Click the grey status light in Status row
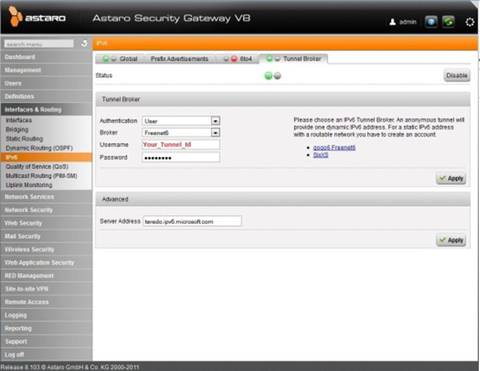 [x=277, y=76]
